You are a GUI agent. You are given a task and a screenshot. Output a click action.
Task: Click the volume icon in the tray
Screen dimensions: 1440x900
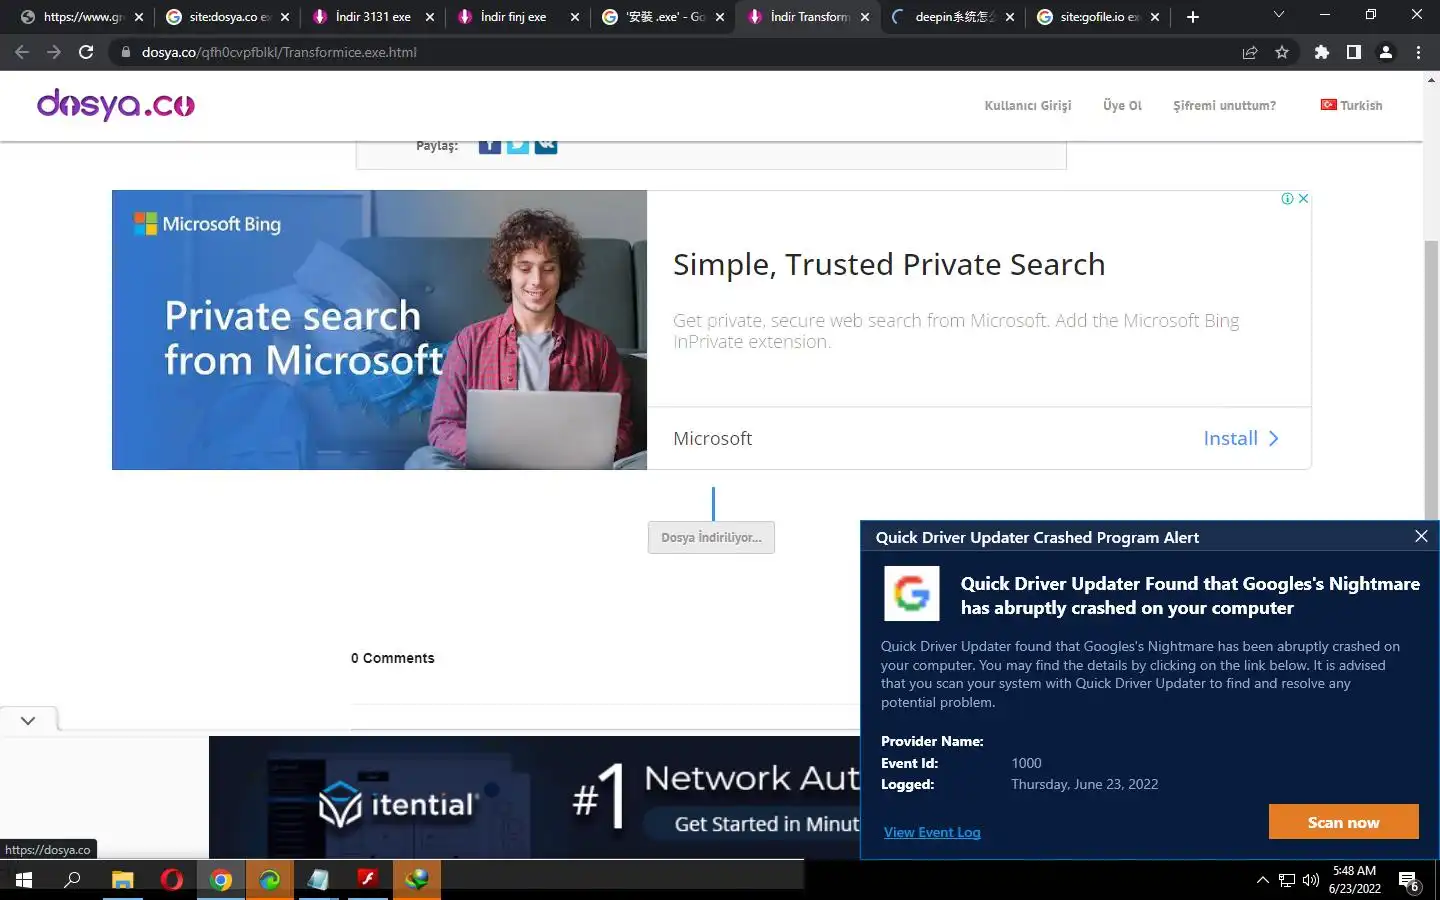[x=1311, y=880]
